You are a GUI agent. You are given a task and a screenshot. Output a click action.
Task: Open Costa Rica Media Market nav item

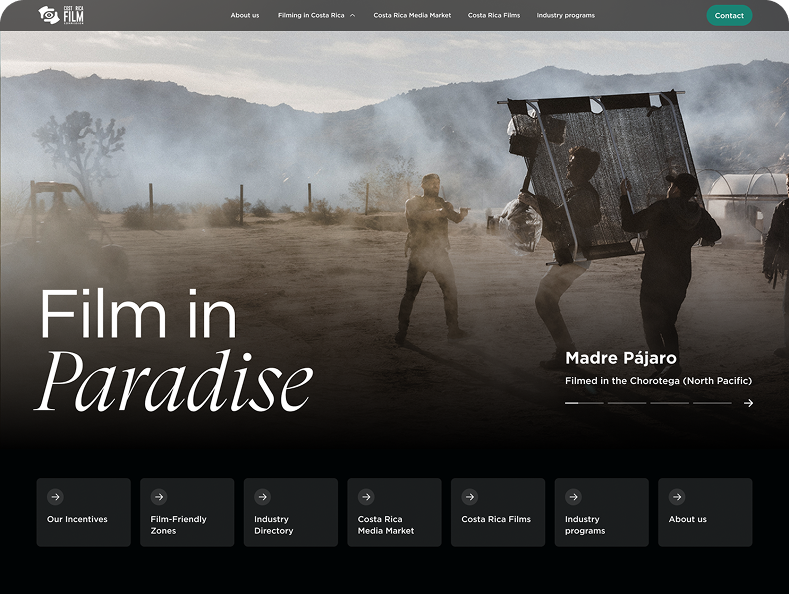(412, 16)
